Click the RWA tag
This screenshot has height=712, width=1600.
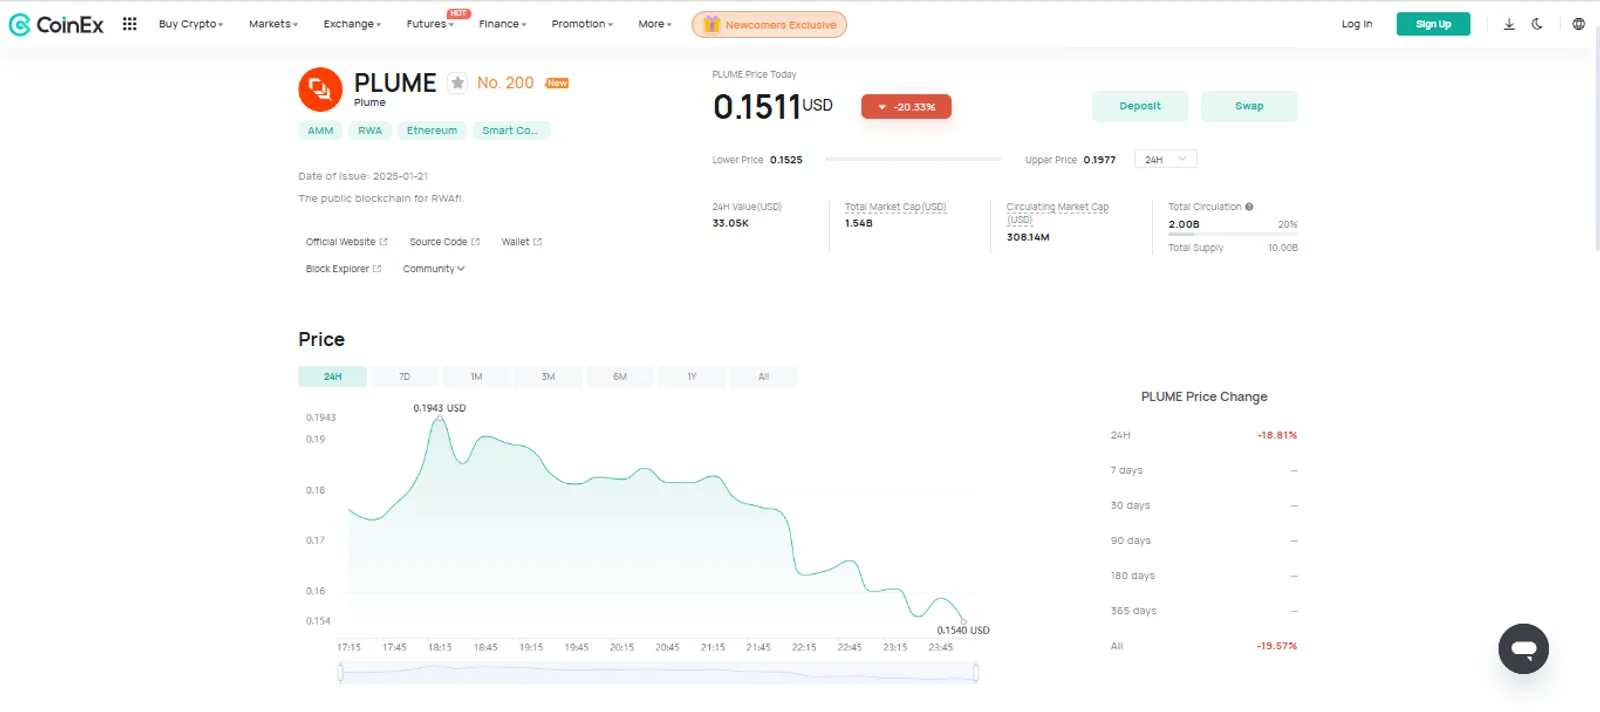(x=370, y=131)
